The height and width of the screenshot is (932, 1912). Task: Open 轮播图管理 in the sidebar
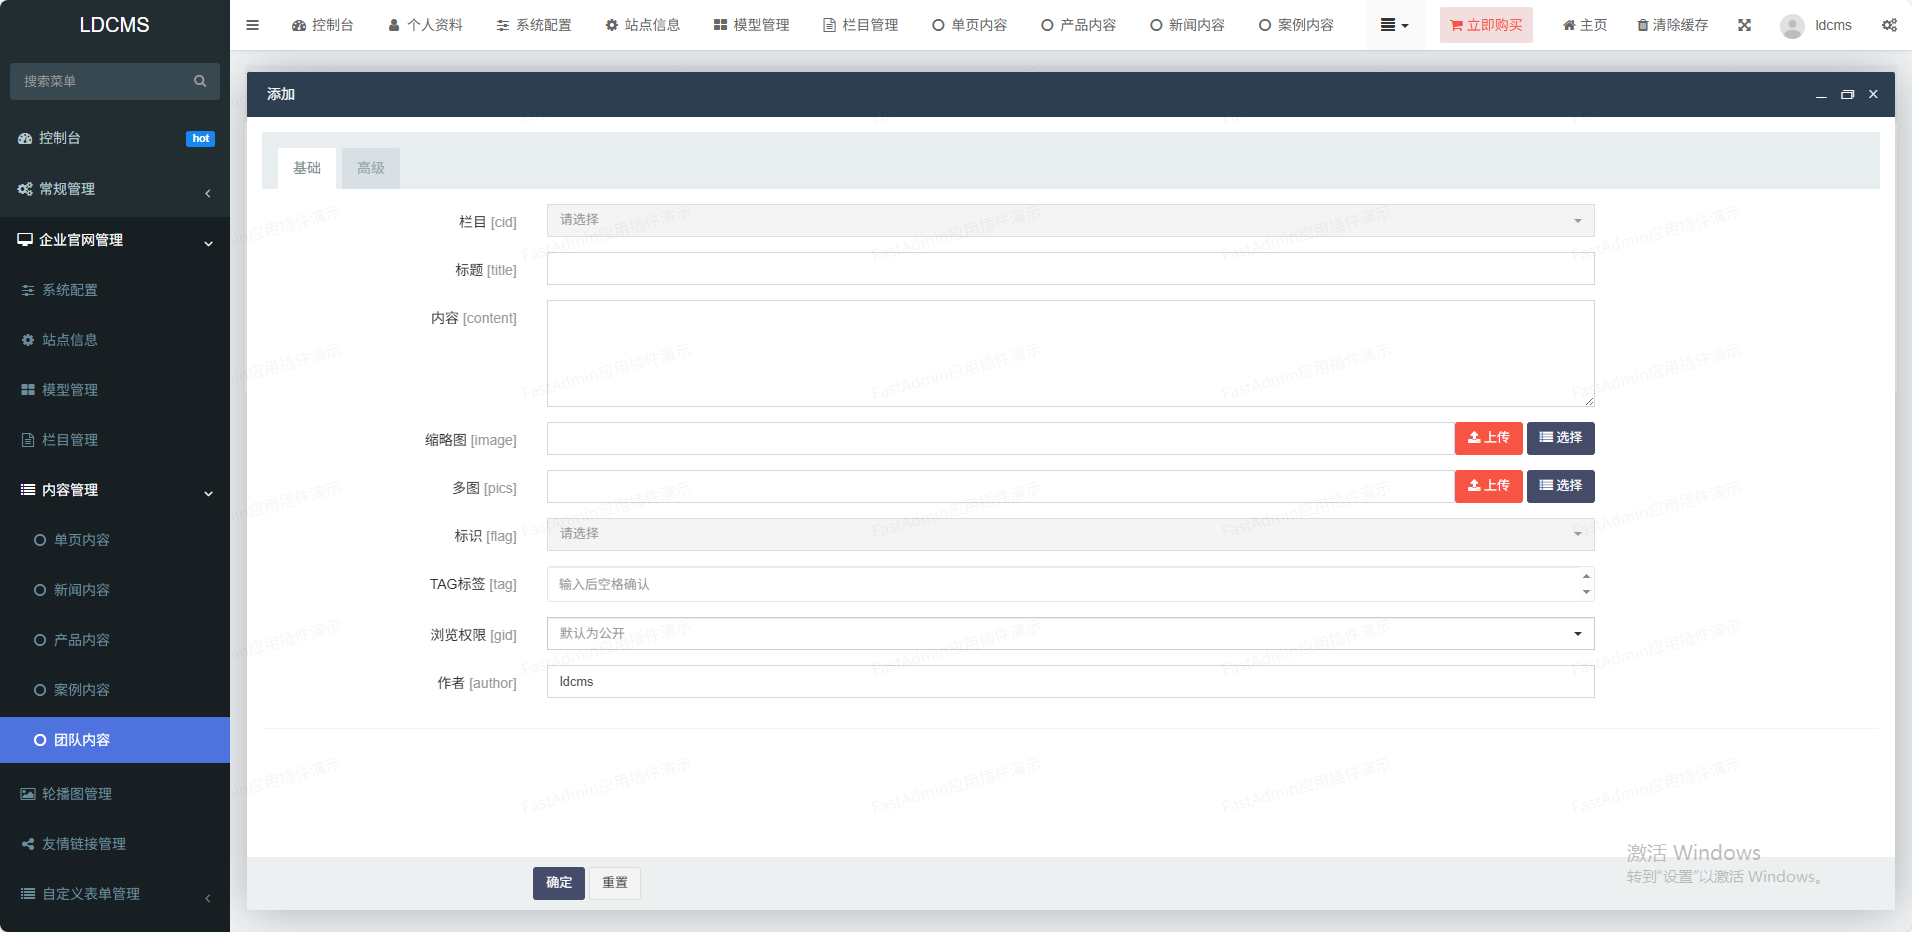[x=77, y=794]
